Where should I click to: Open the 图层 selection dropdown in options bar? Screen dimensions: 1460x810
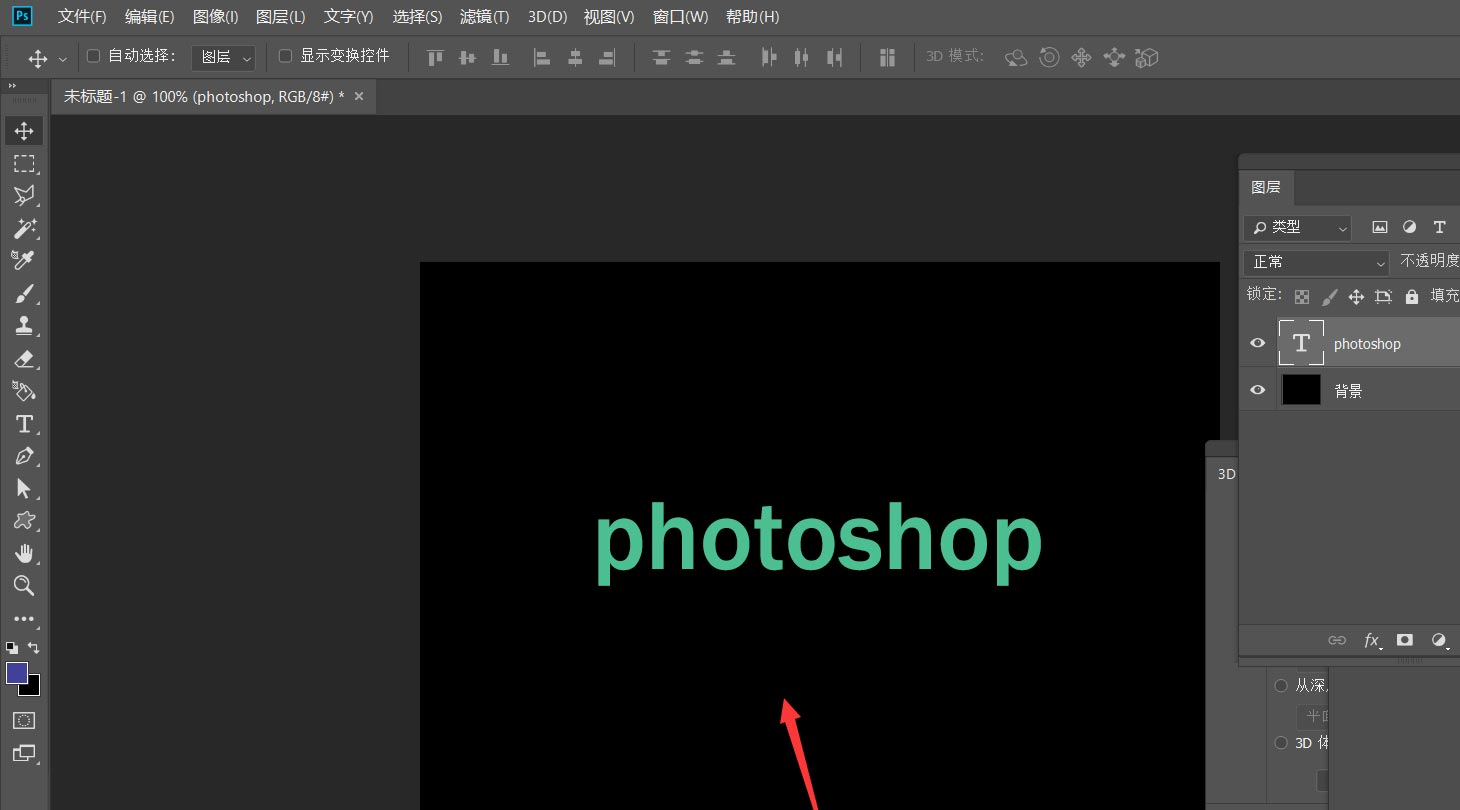[222, 56]
